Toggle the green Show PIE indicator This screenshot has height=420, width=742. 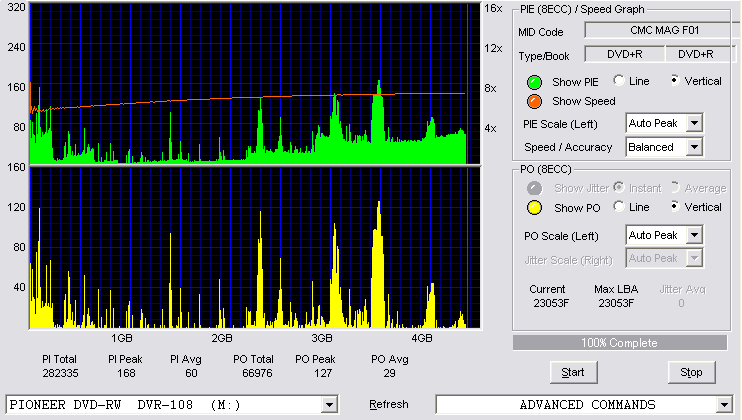tap(534, 82)
